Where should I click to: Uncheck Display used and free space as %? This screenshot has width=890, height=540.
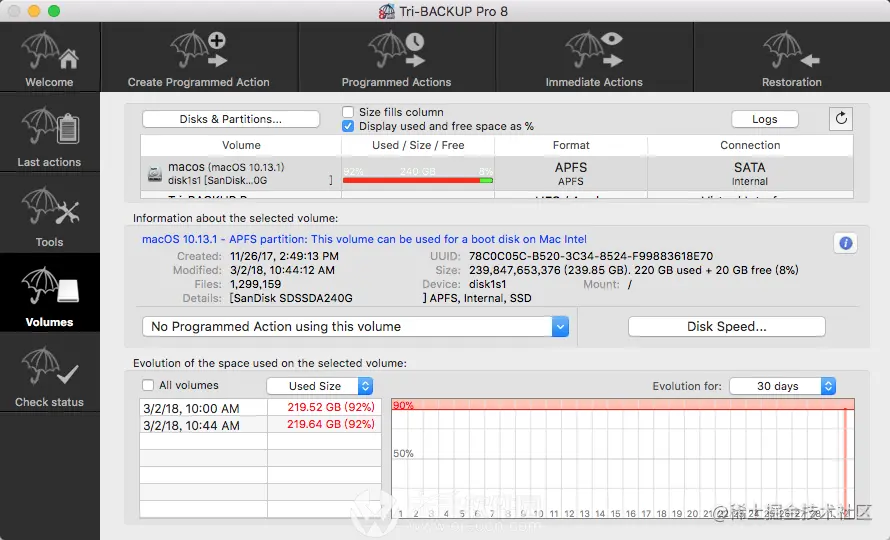(348, 126)
